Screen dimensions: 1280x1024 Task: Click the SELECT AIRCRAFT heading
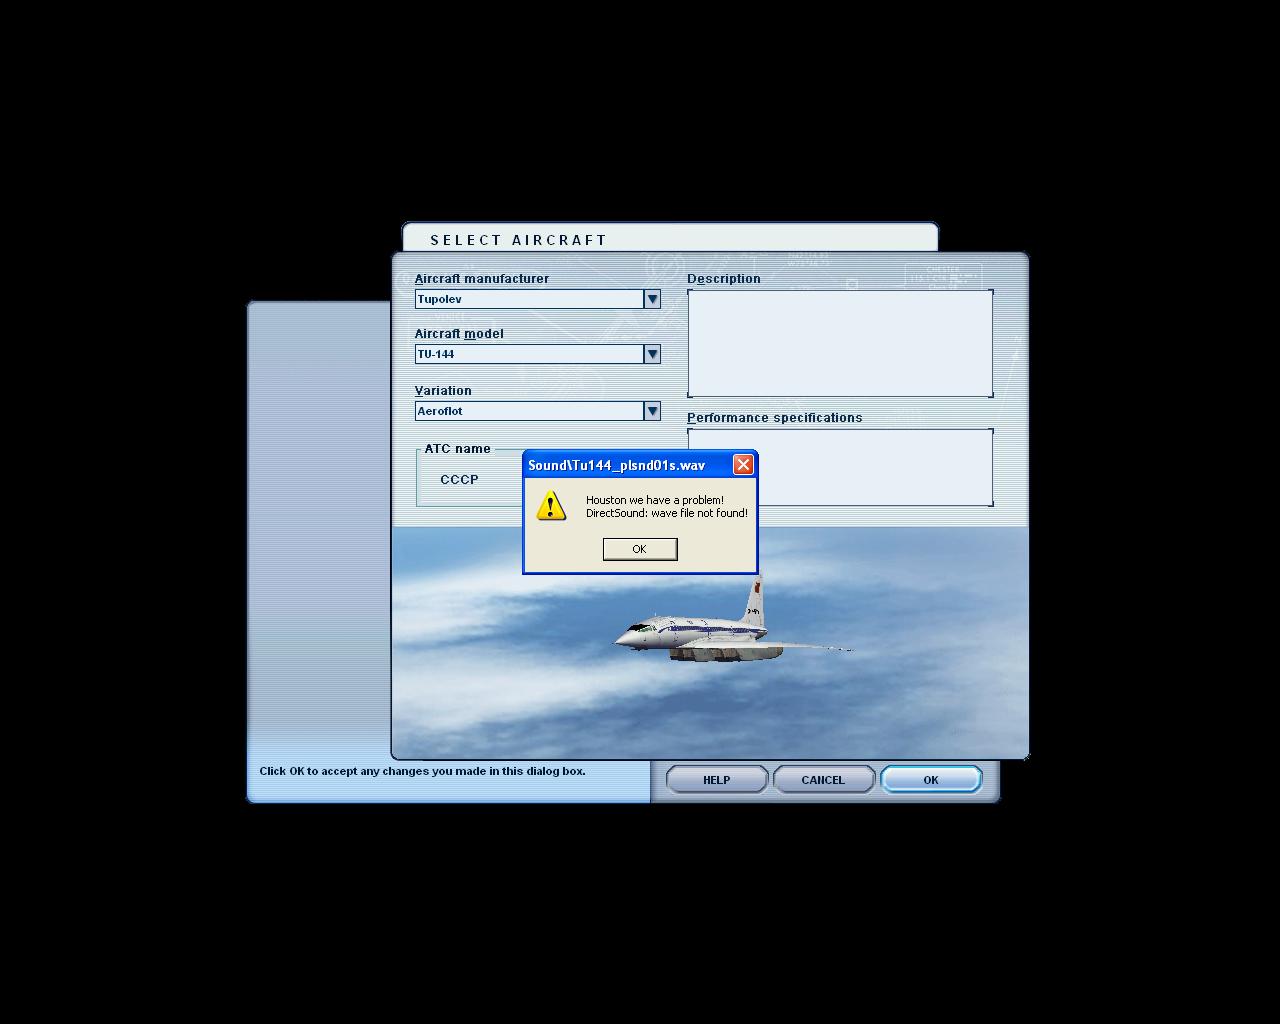tap(519, 240)
